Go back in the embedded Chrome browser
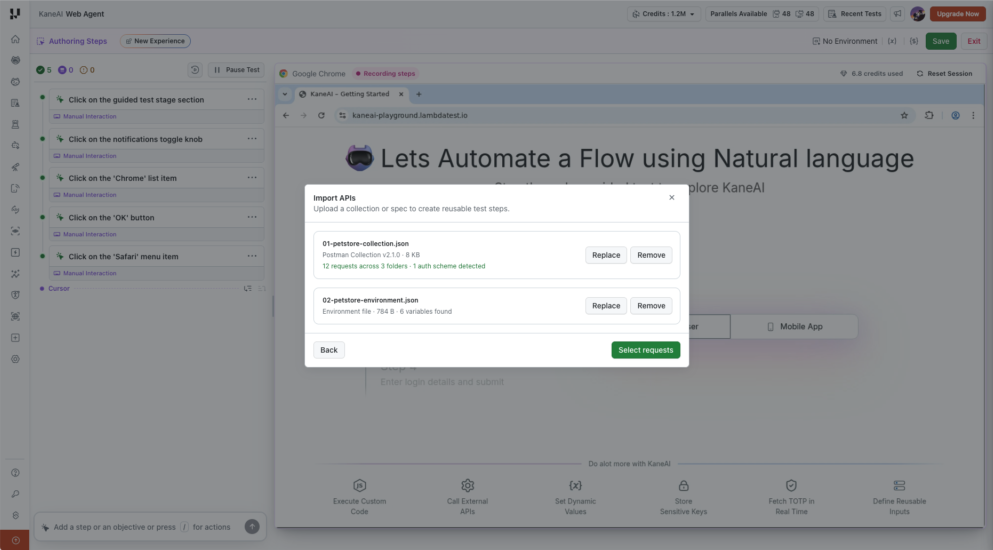 point(286,116)
